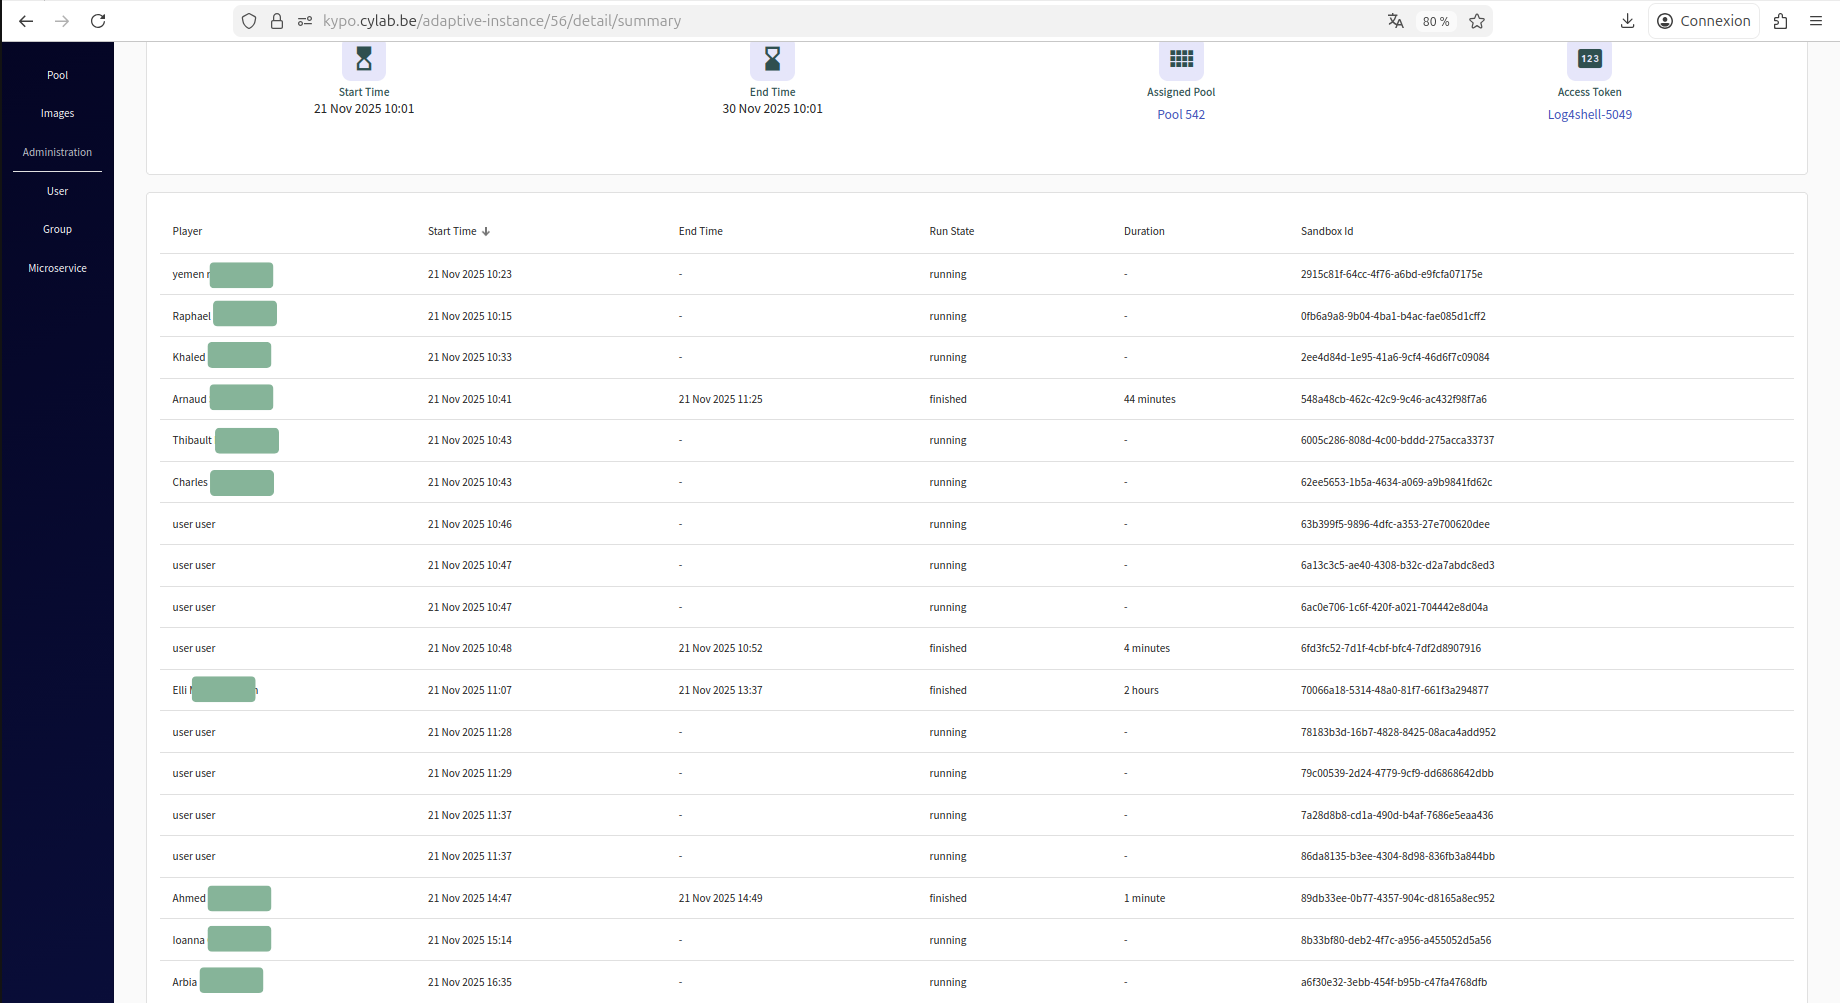Click the translate page icon
1840x1003 pixels.
coord(1395,21)
